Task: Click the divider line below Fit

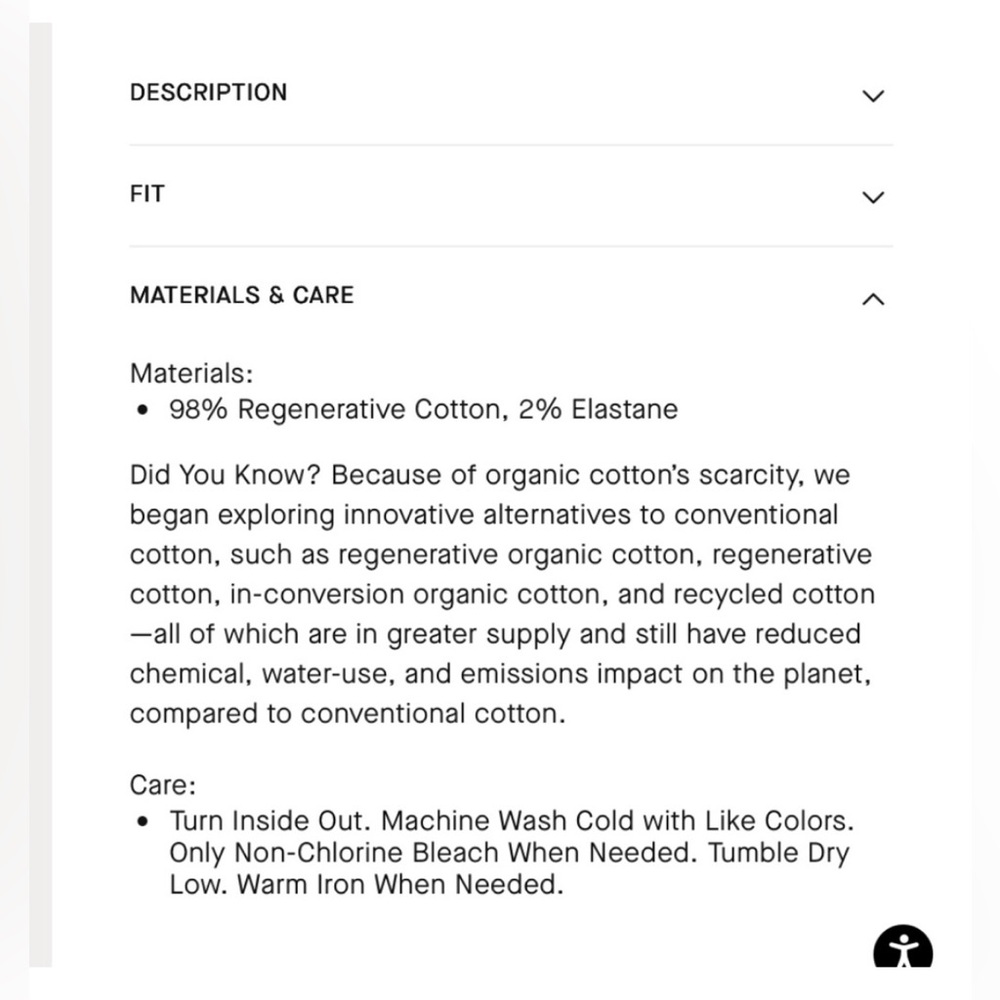Action: coord(511,246)
